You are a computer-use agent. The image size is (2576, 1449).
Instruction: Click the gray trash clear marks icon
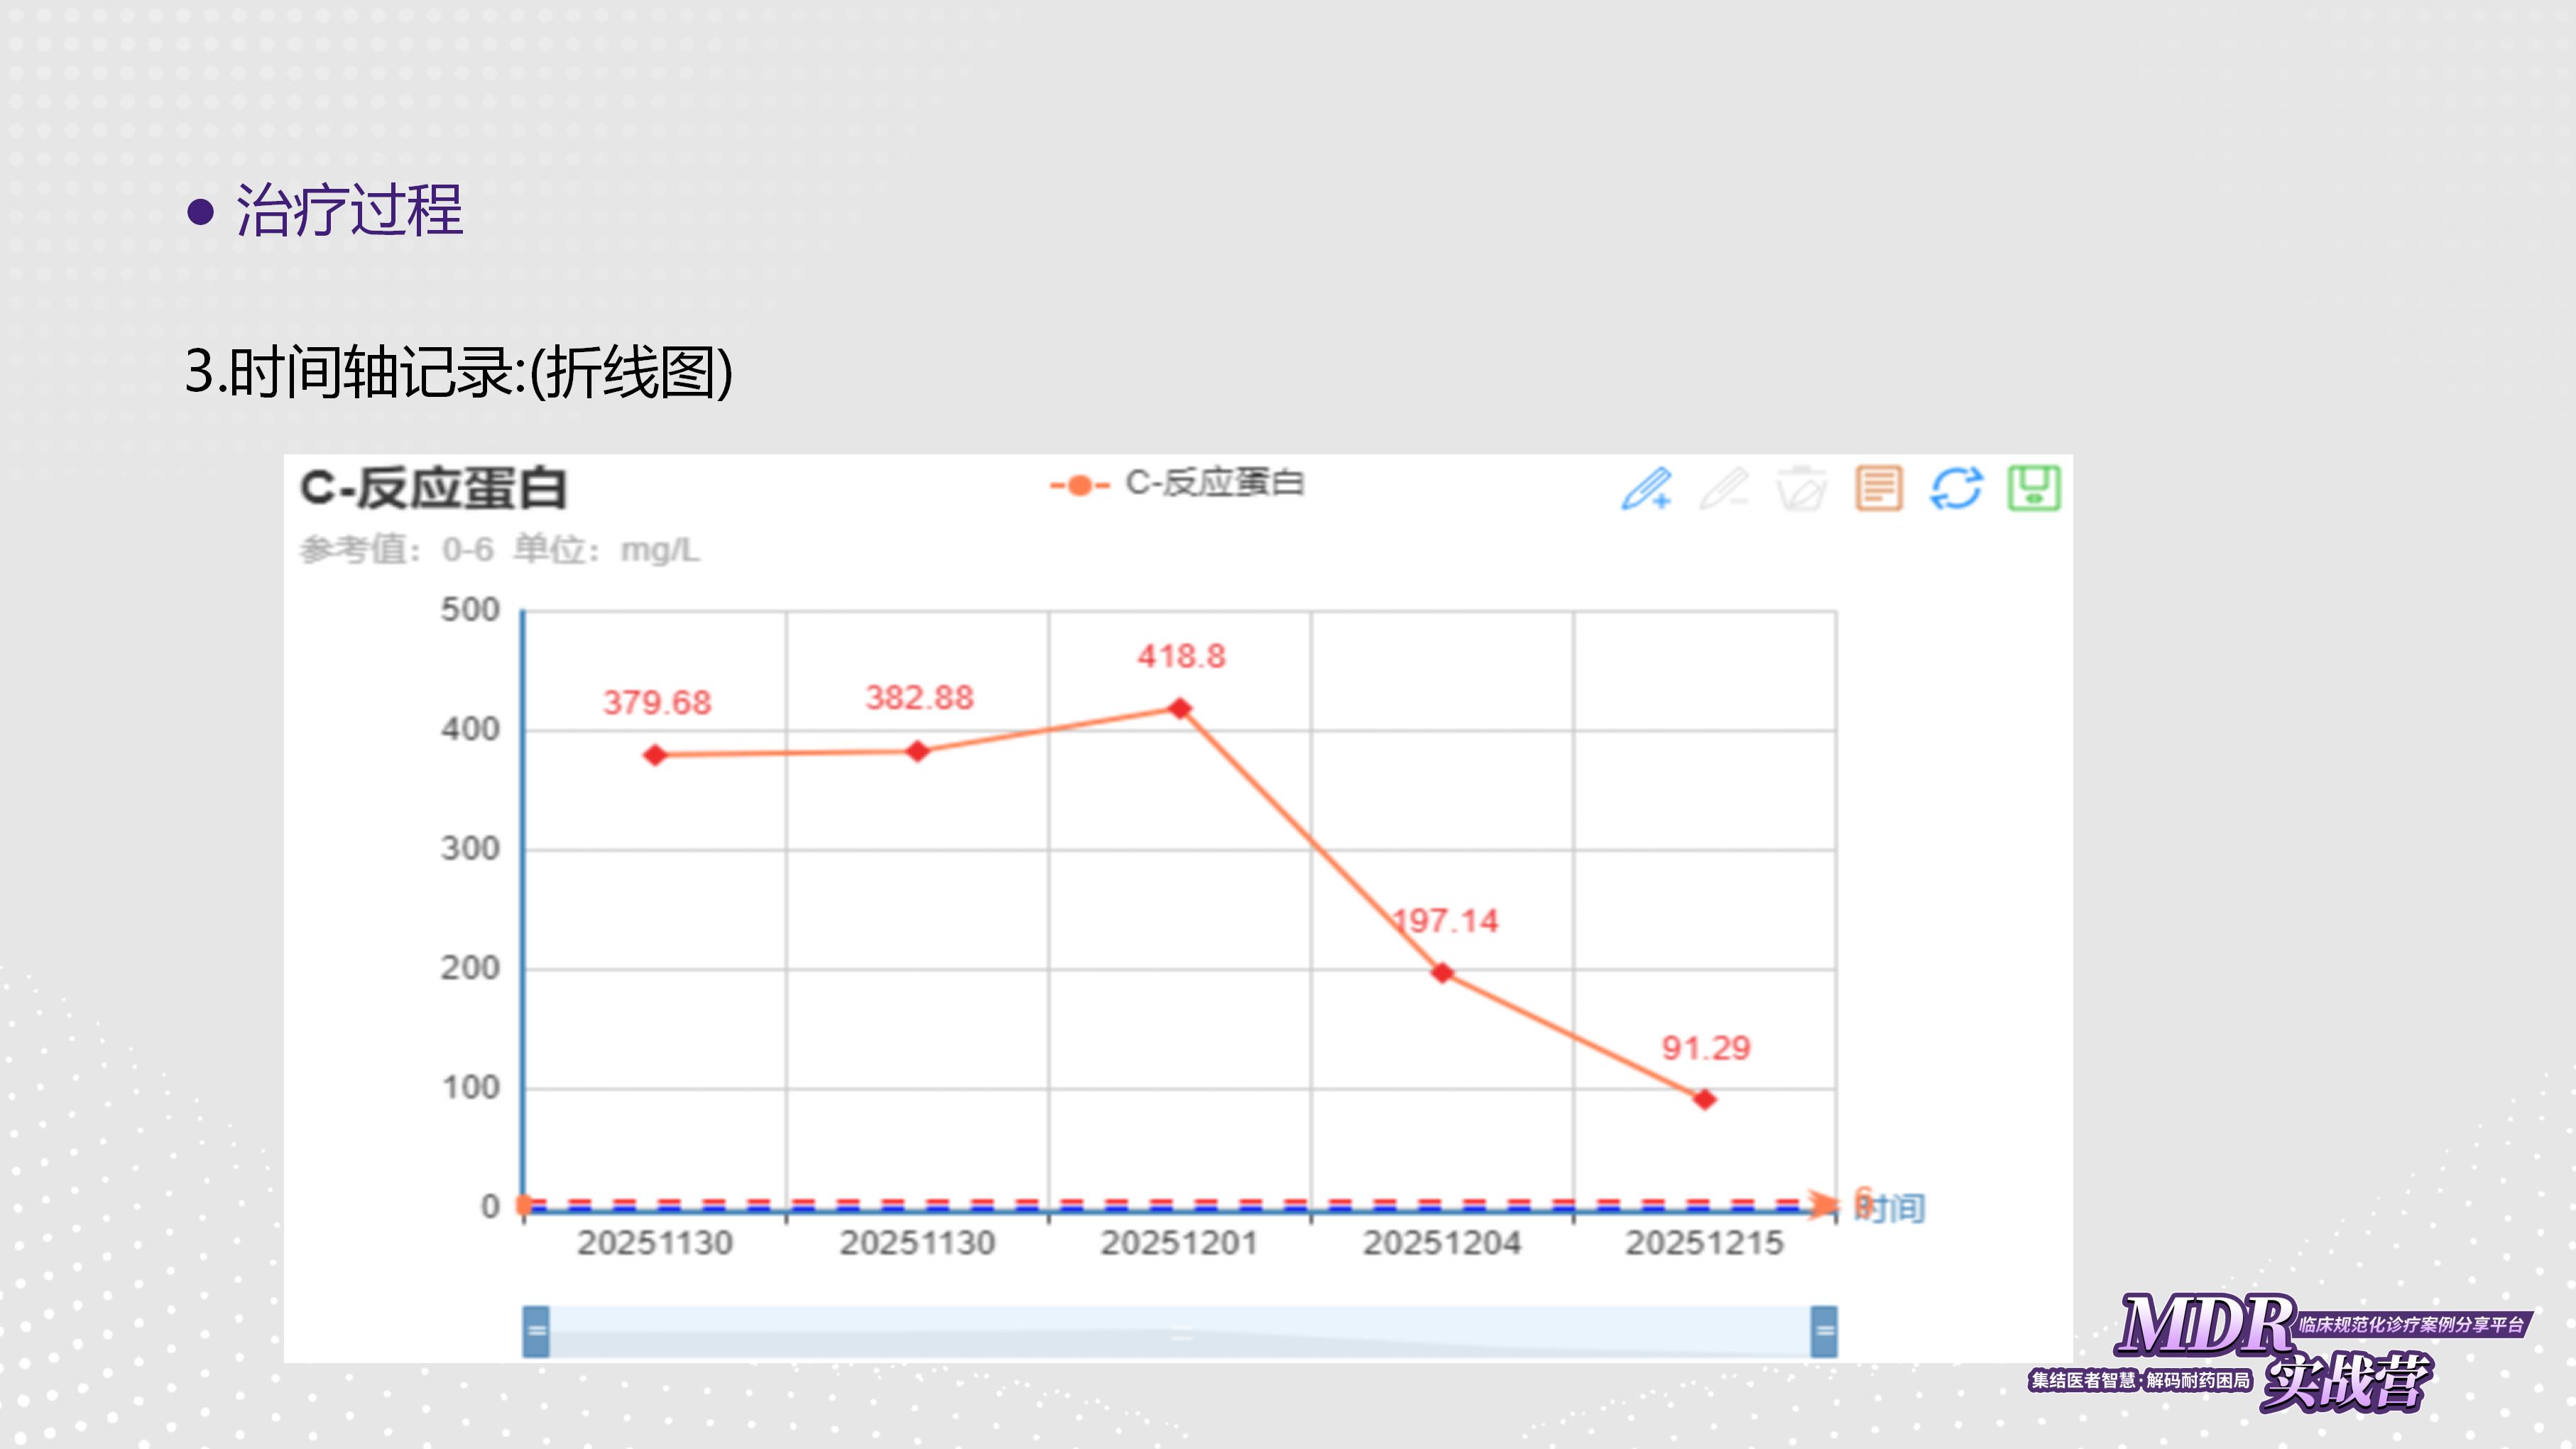[x=1801, y=489]
